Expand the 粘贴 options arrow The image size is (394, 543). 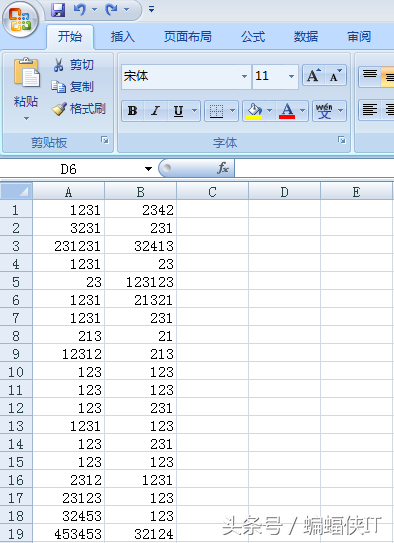[26, 118]
